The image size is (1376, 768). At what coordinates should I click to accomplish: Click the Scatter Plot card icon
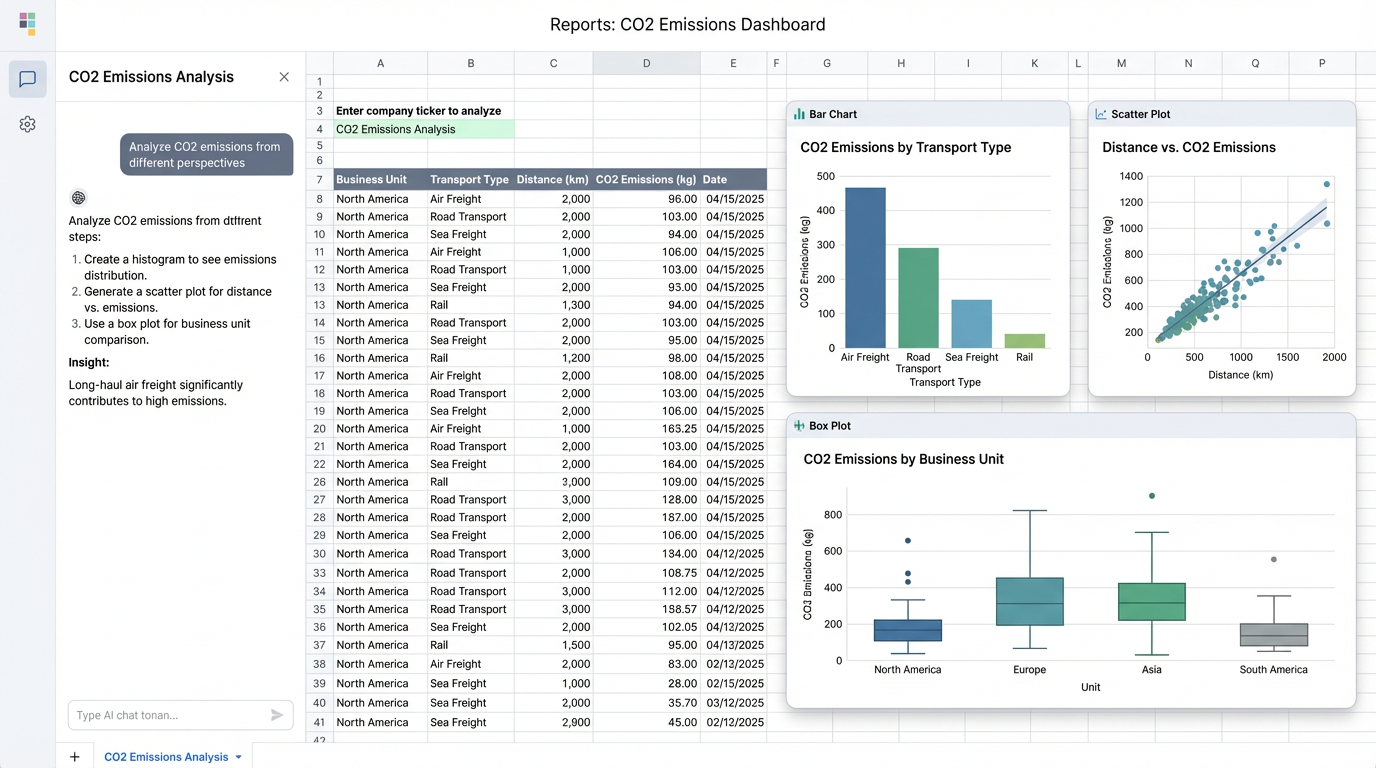point(1101,114)
